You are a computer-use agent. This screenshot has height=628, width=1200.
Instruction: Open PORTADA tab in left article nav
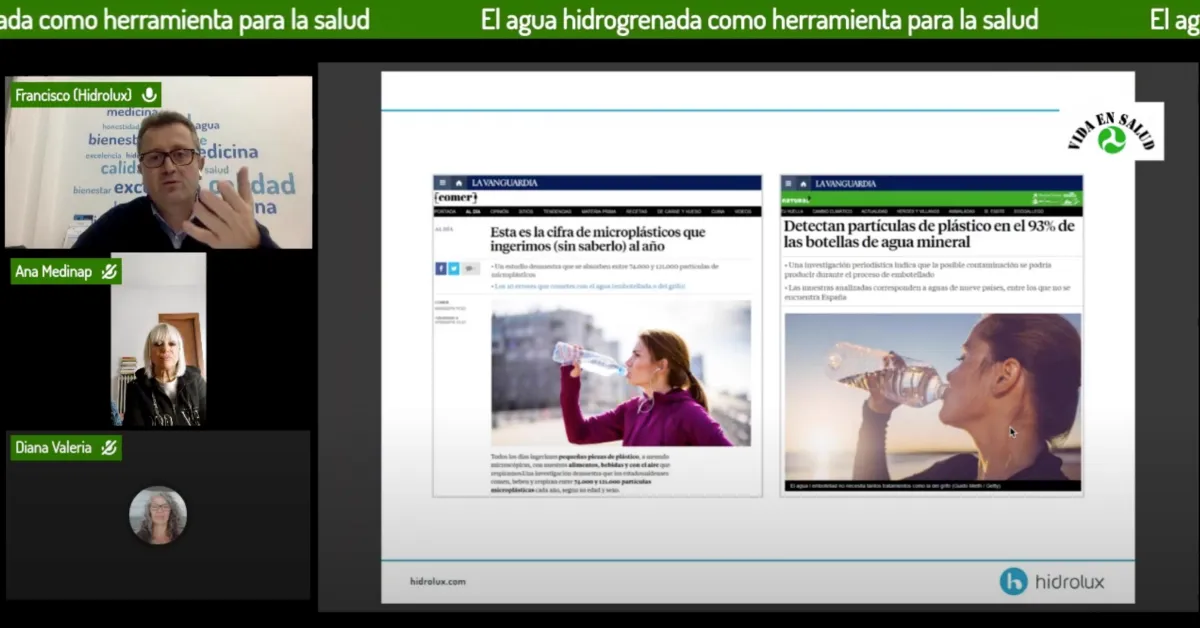tap(446, 211)
